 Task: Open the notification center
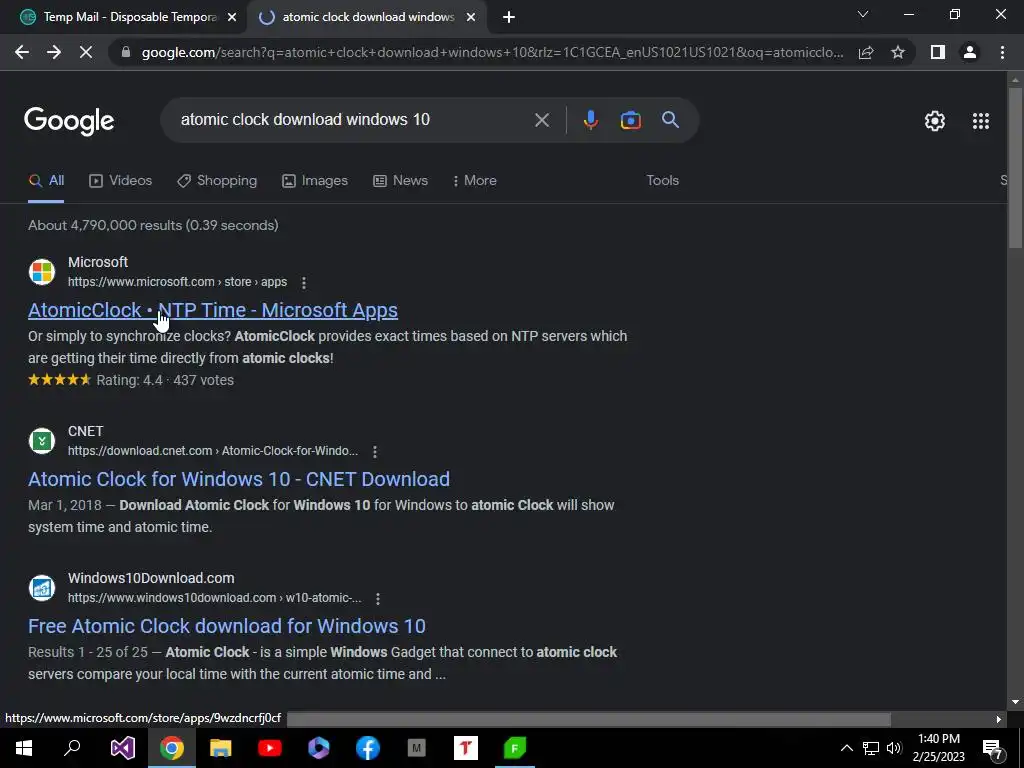[x=993, y=748]
